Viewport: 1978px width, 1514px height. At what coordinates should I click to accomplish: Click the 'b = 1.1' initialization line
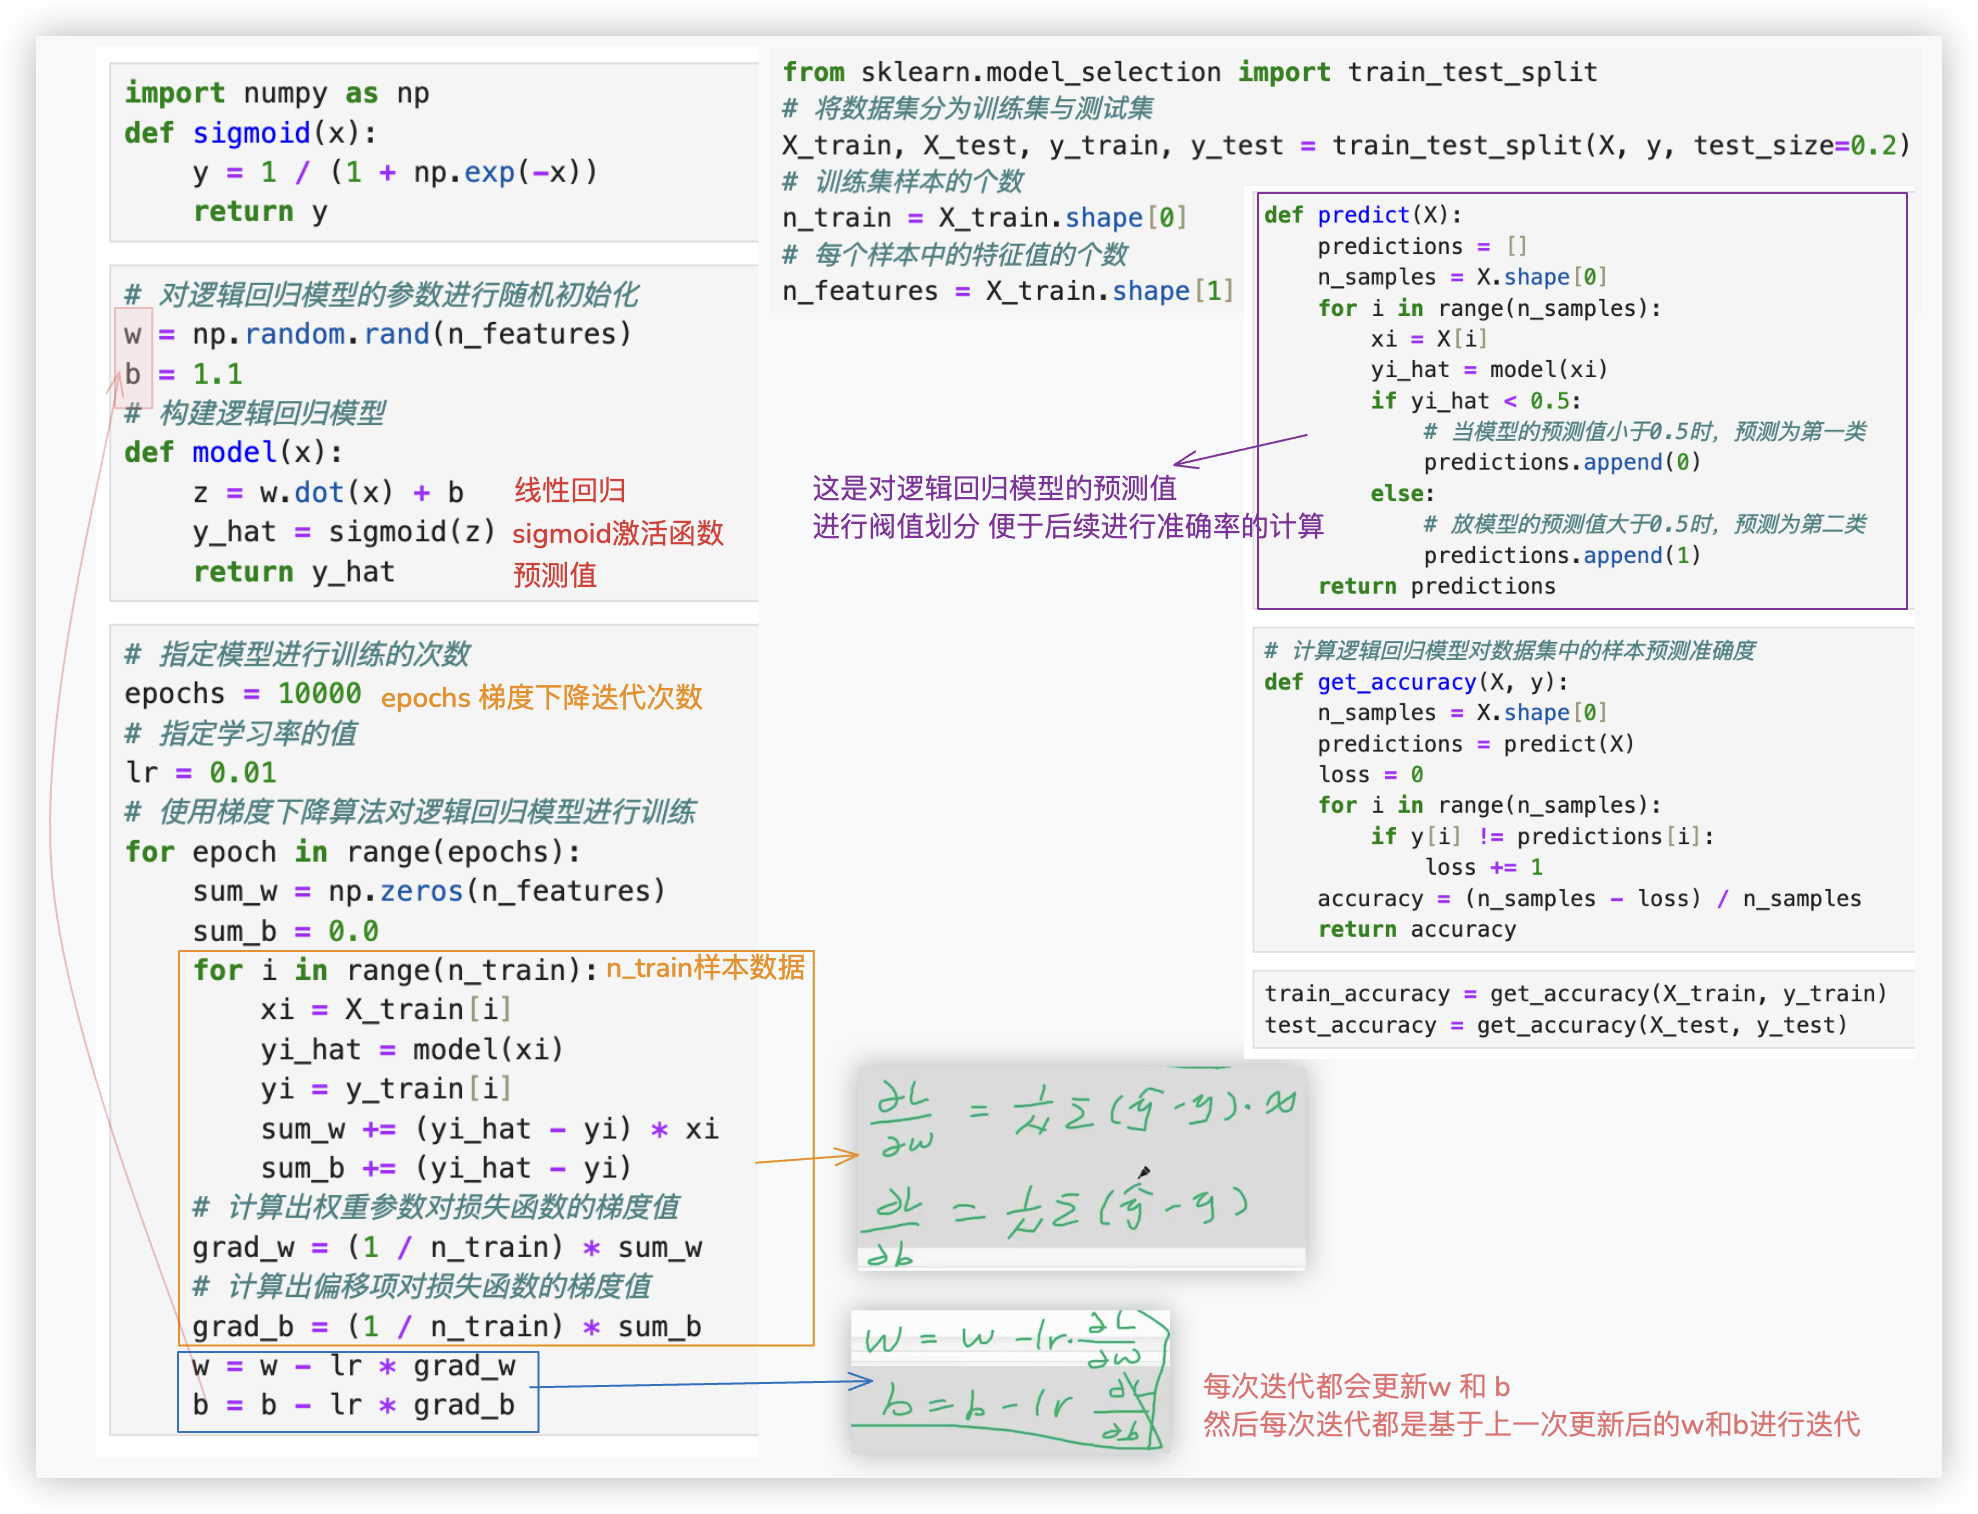(x=184, y=374)
